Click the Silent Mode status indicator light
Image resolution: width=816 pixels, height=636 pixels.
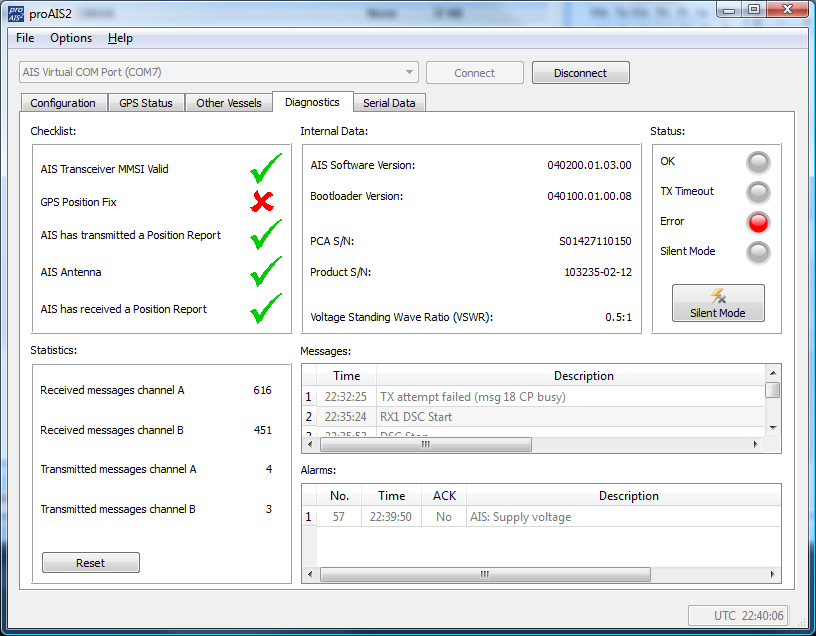tap(759, 252)
